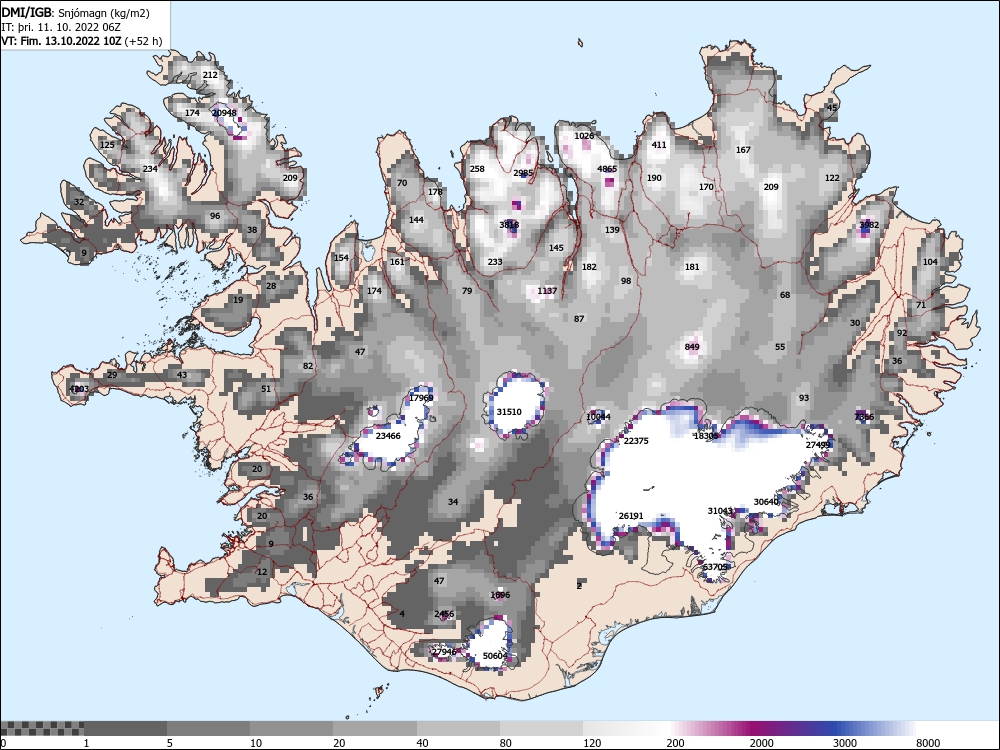Click the snow value '43' on Snæfellsnes peninsula
This screenshot has height=750, width=1000.
(x=182, y=375)
